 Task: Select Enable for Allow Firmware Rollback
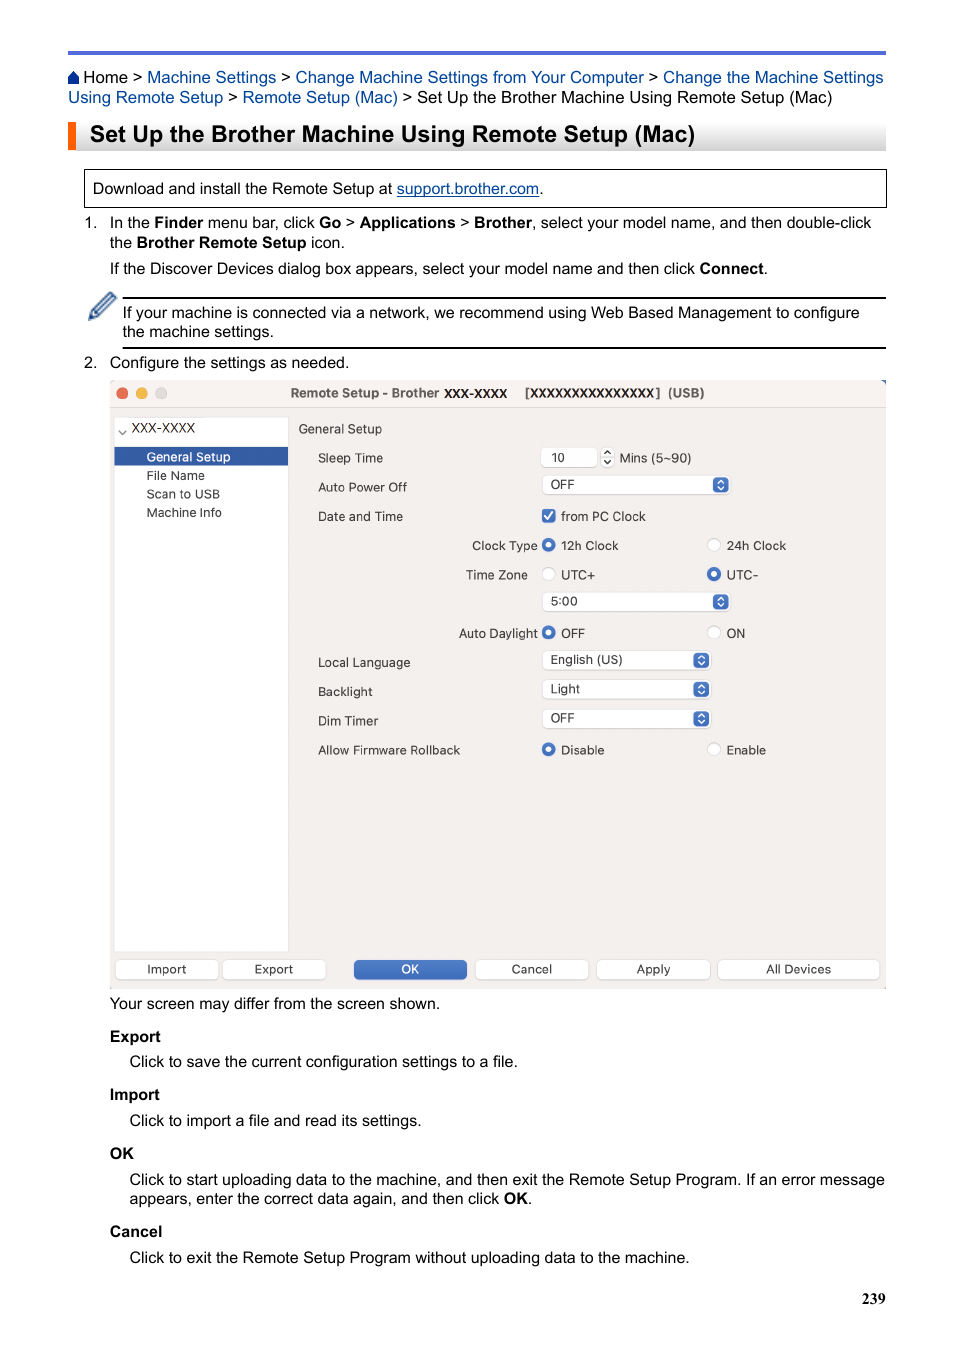[714, 750]
